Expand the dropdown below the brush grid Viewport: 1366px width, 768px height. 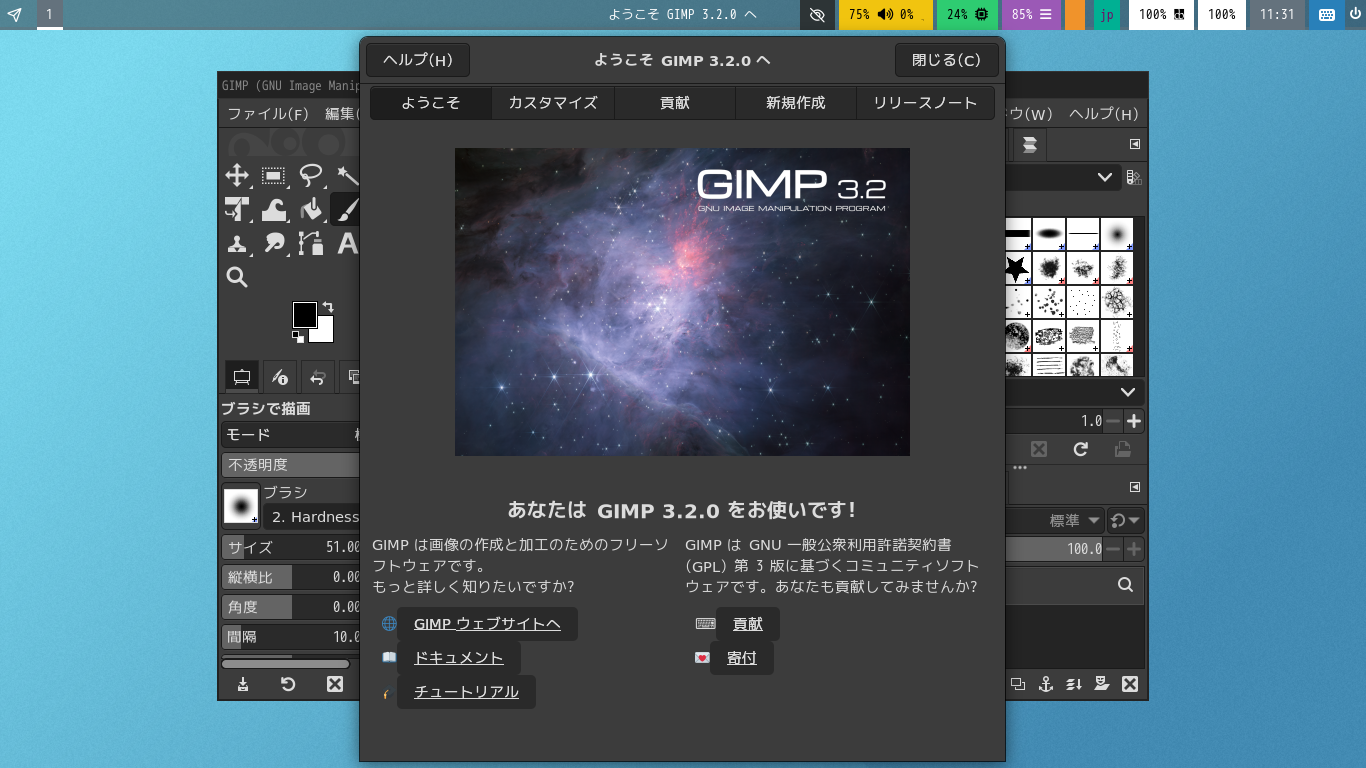click(x=1075, y=393)
